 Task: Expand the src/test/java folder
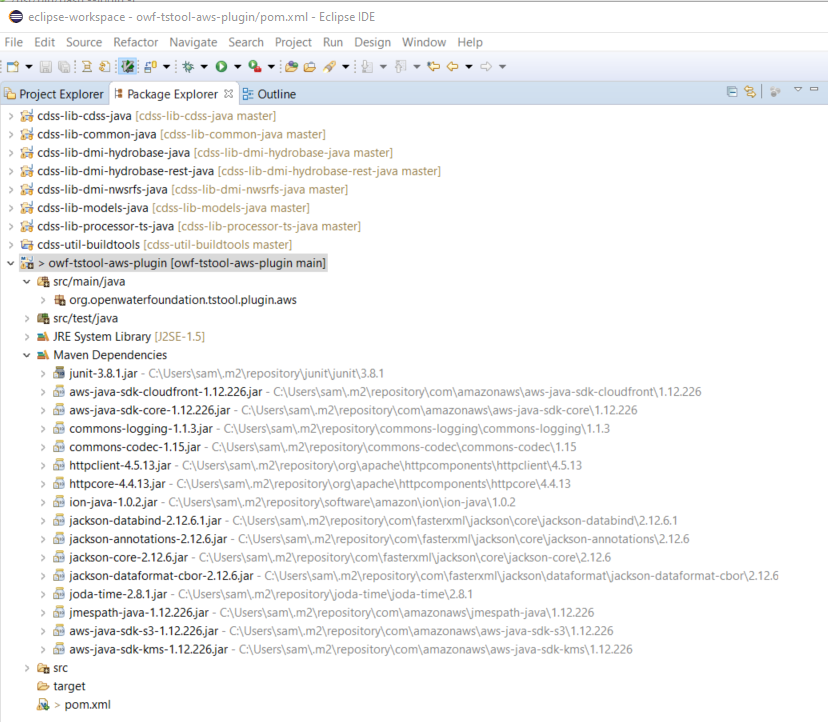click(27, 318)
